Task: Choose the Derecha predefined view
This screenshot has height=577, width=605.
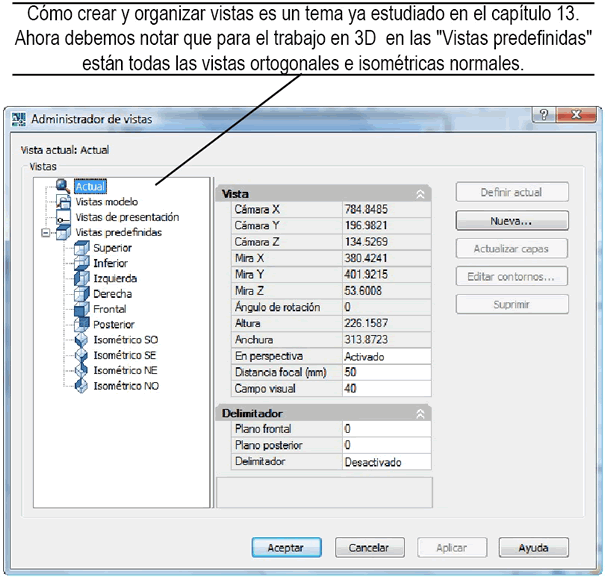Action: coord(113,294)
